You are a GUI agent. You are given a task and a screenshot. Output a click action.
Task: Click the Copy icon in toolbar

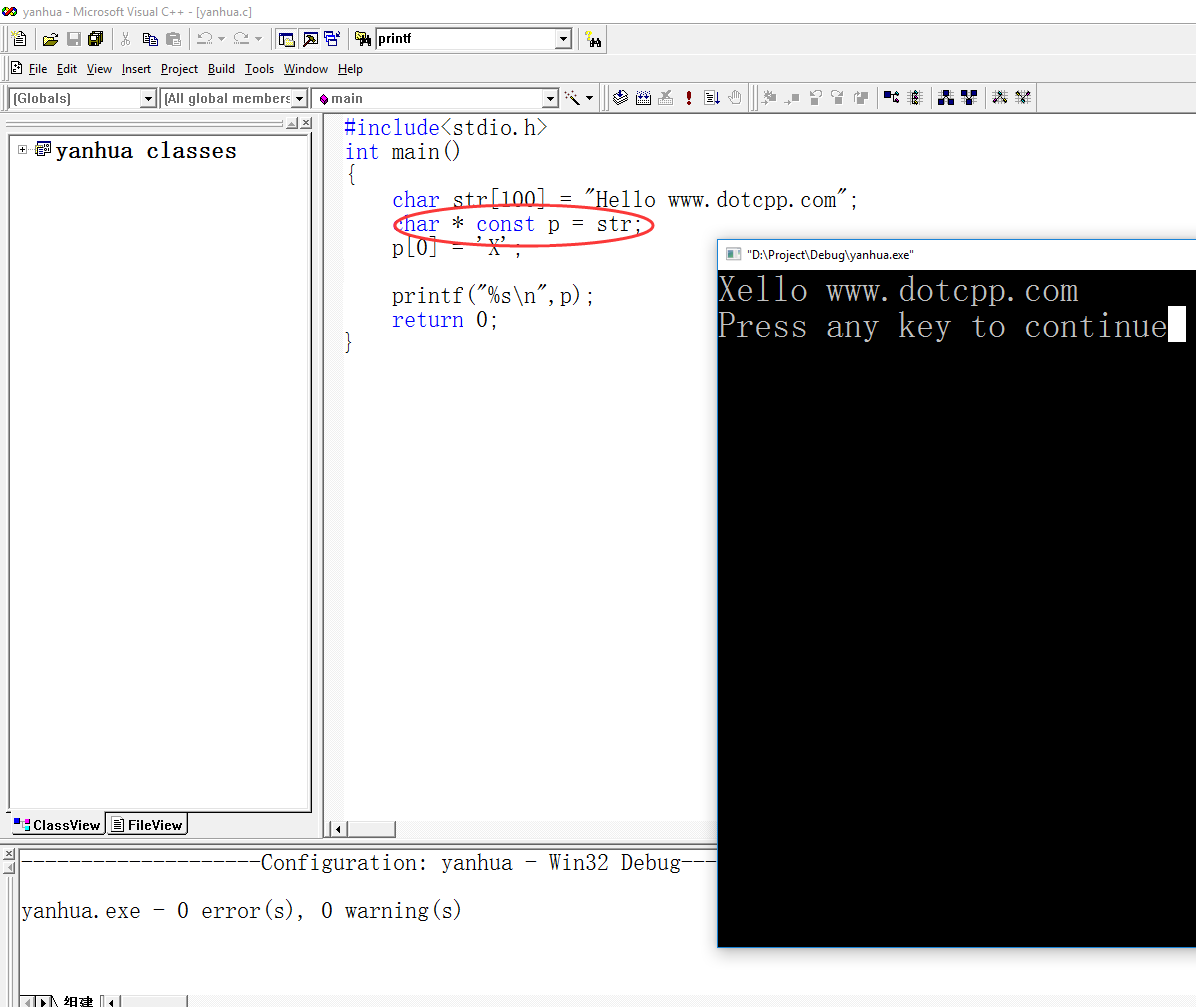coord(150,39)
